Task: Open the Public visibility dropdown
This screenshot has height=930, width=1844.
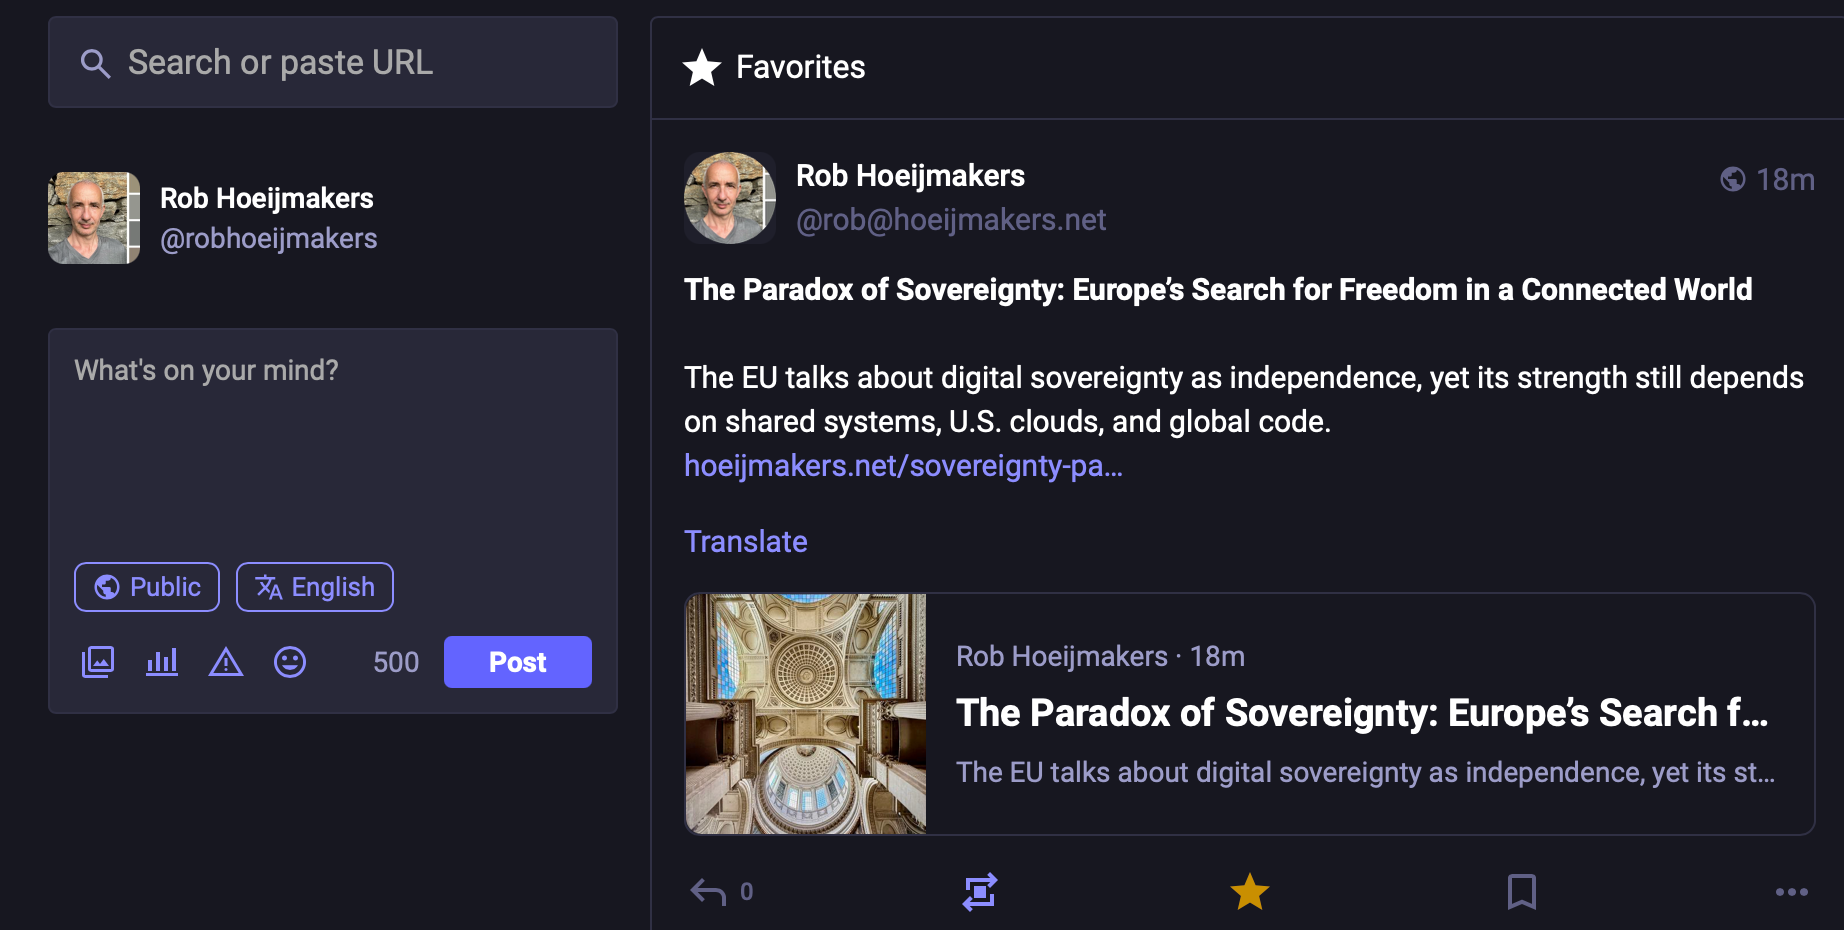Action: pos(147,587)
